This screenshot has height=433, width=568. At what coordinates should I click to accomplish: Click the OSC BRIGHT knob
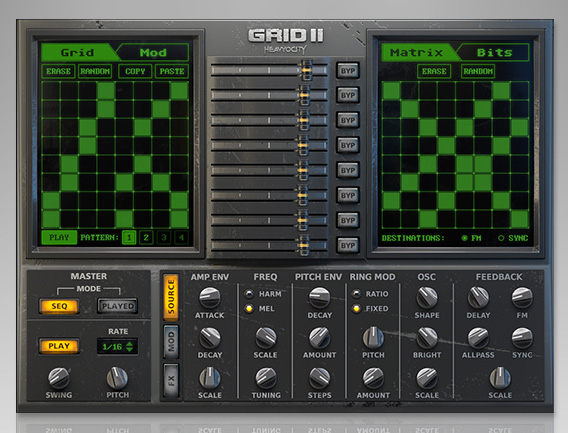pos(427,338)
